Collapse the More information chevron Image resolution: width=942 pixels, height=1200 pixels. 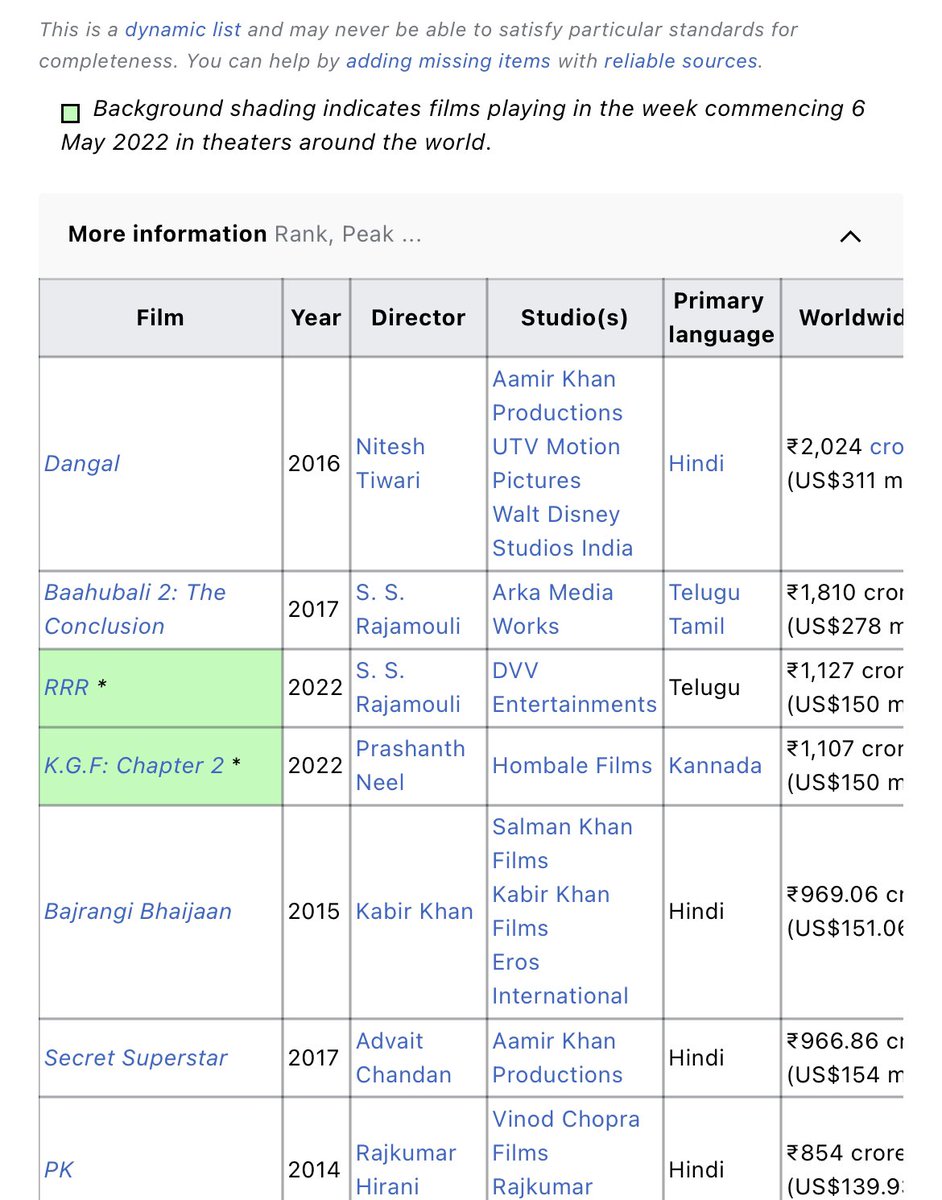850,237
